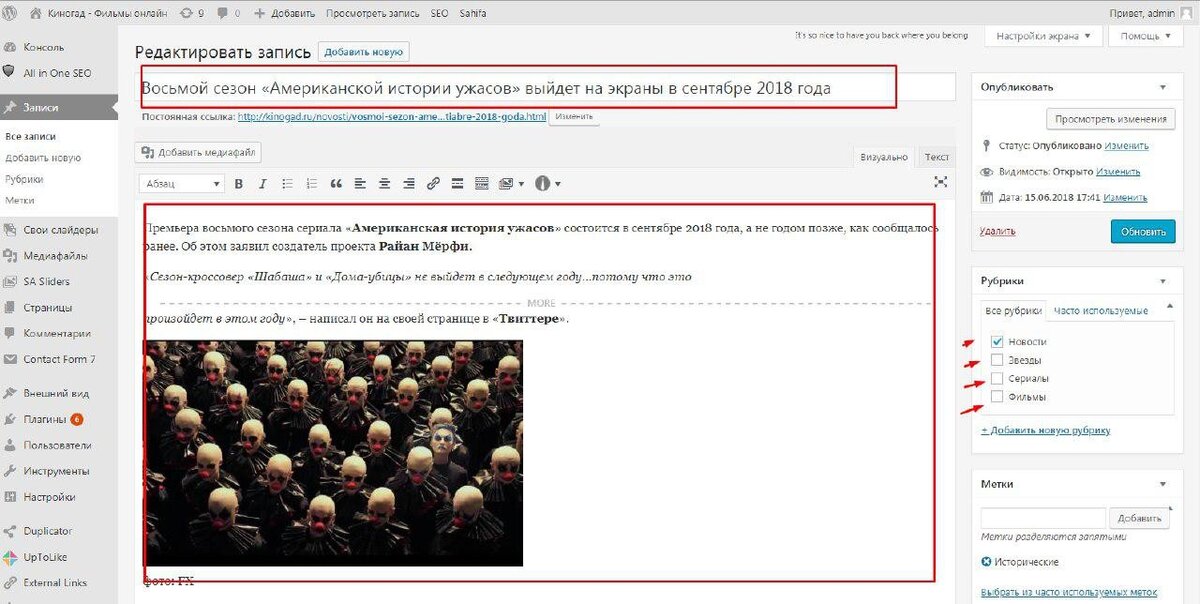Open Настройки settings in sidebar

click(x=49, y=497)
